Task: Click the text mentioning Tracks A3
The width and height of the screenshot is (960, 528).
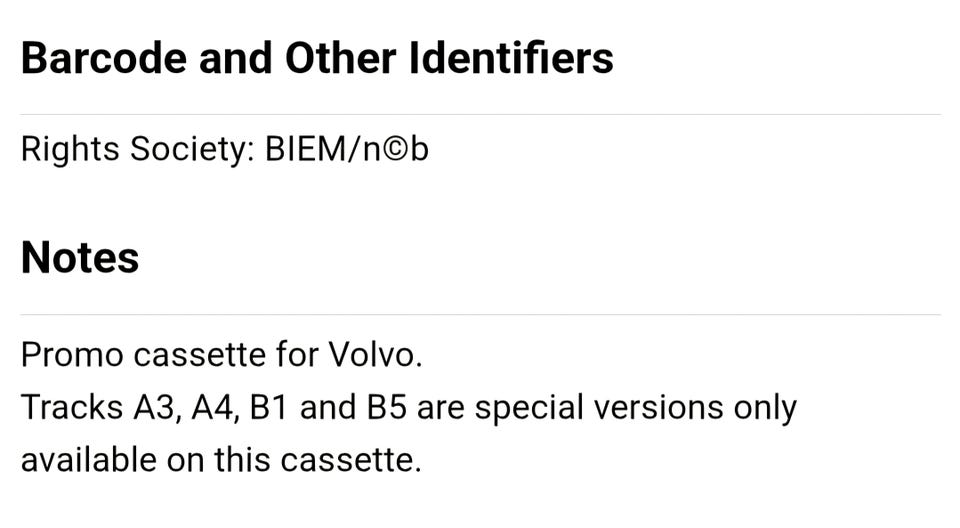Action: click(101, 407)
